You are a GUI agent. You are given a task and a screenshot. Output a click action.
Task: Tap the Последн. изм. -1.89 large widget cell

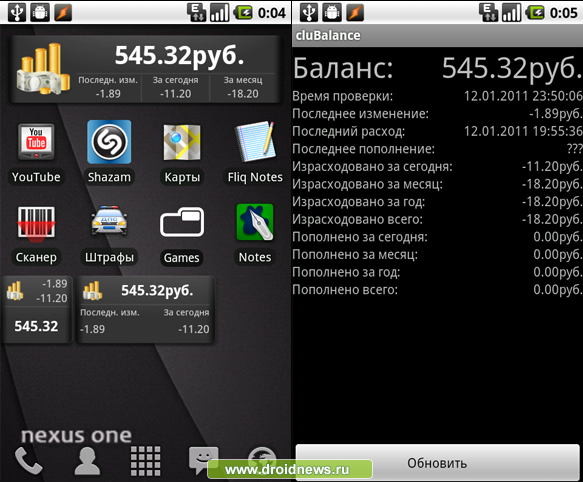[108, 87]
